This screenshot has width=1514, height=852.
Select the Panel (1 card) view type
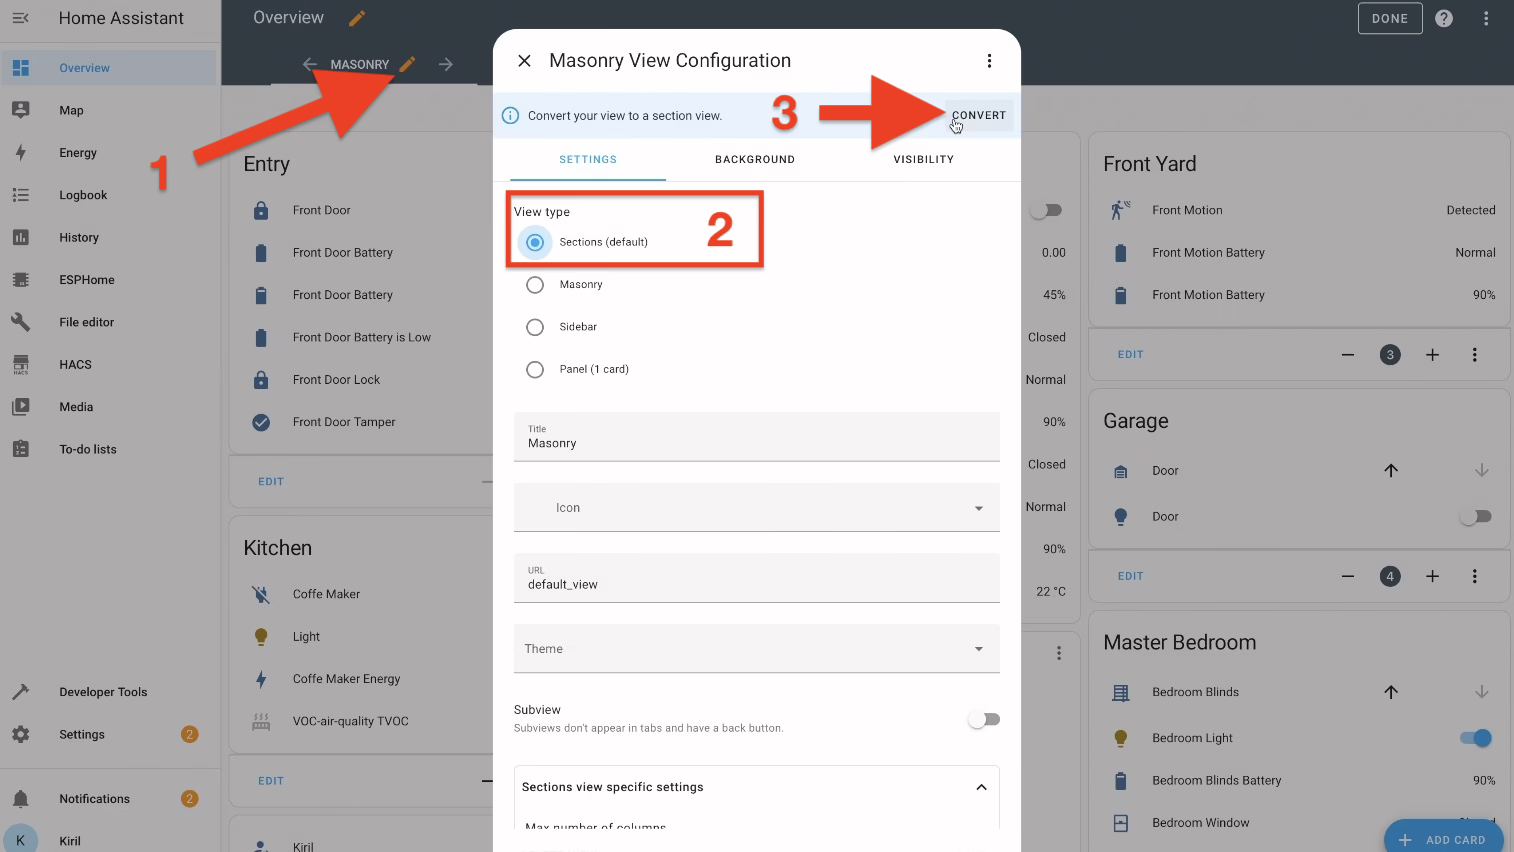[x=535, y=370]
